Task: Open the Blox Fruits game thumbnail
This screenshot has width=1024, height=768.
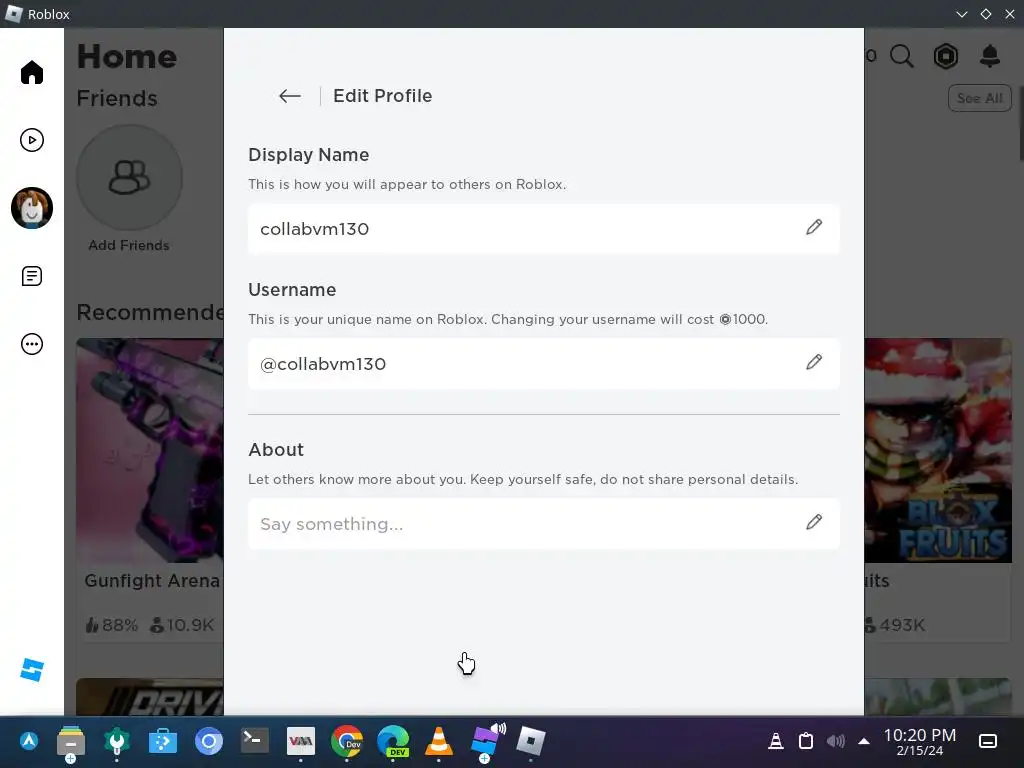Action: point(938,450)
